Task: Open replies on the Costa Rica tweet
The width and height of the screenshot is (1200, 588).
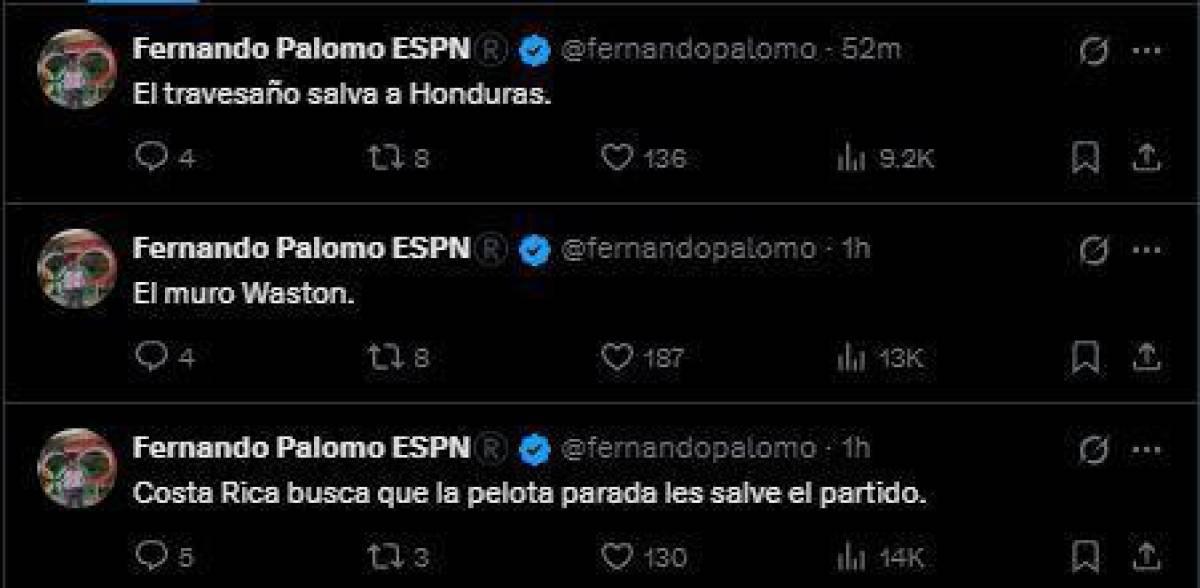Action: (x=152, y=557)
